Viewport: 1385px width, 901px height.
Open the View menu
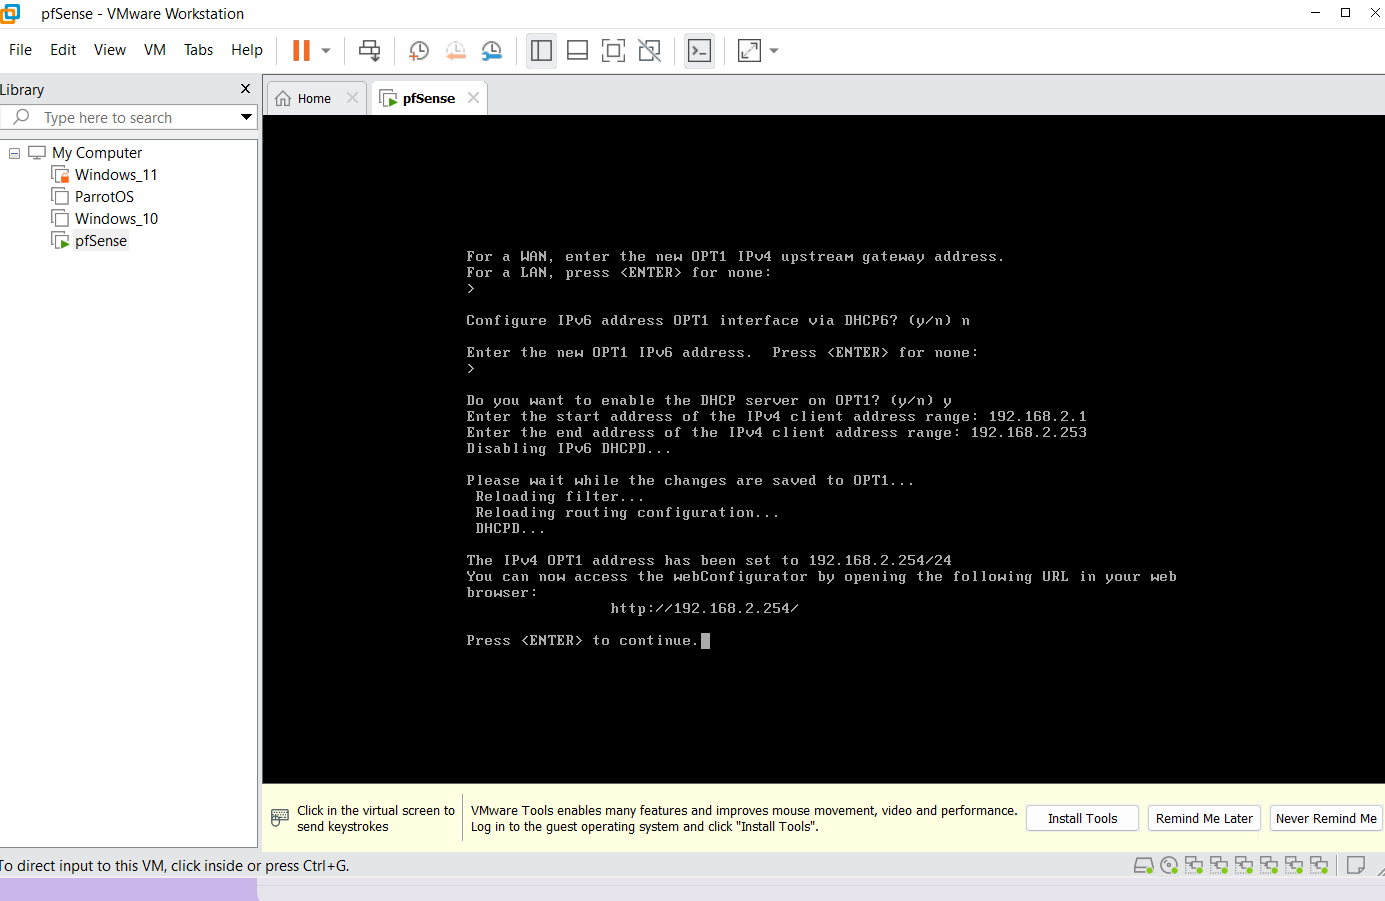click(x=110, y=50)
